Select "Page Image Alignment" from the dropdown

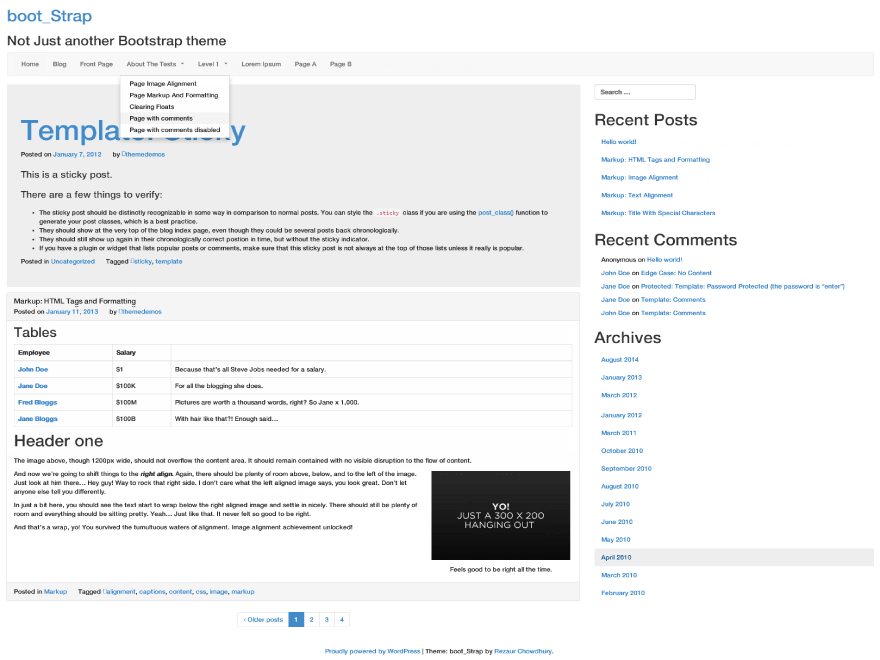tap(163, 84)
